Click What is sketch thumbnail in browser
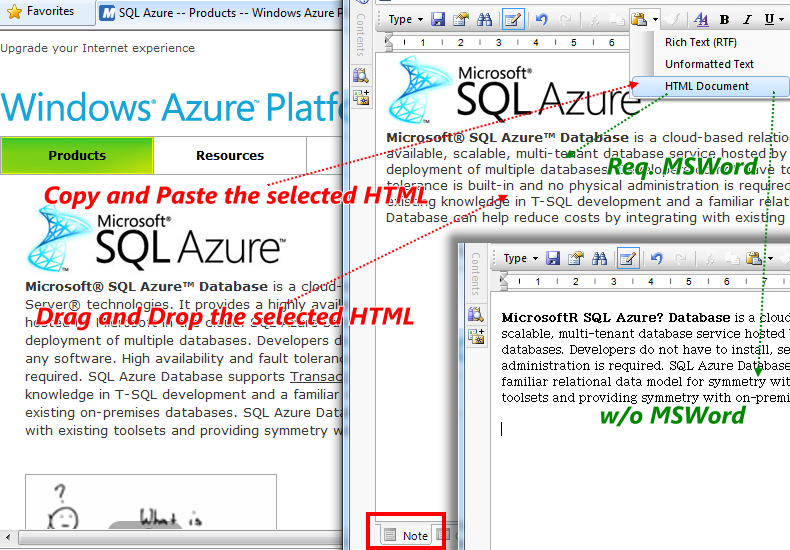The height and width of the screenshot is (550, 790). (x=151, y=502)
